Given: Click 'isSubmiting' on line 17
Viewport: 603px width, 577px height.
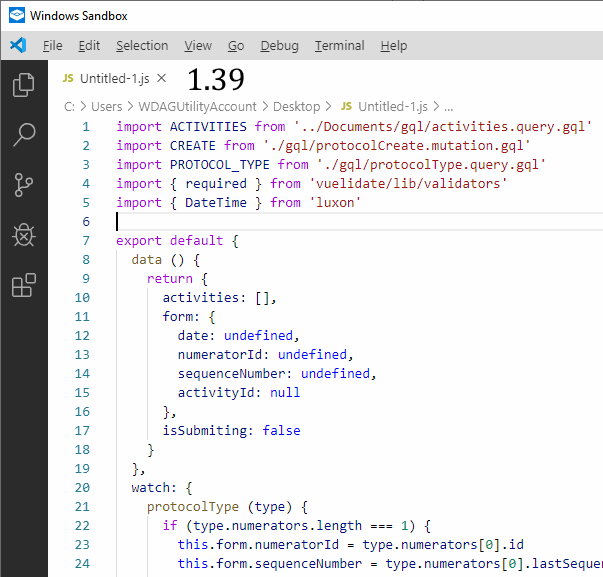Looking at the screenshot, I should (x=204, y=431).
